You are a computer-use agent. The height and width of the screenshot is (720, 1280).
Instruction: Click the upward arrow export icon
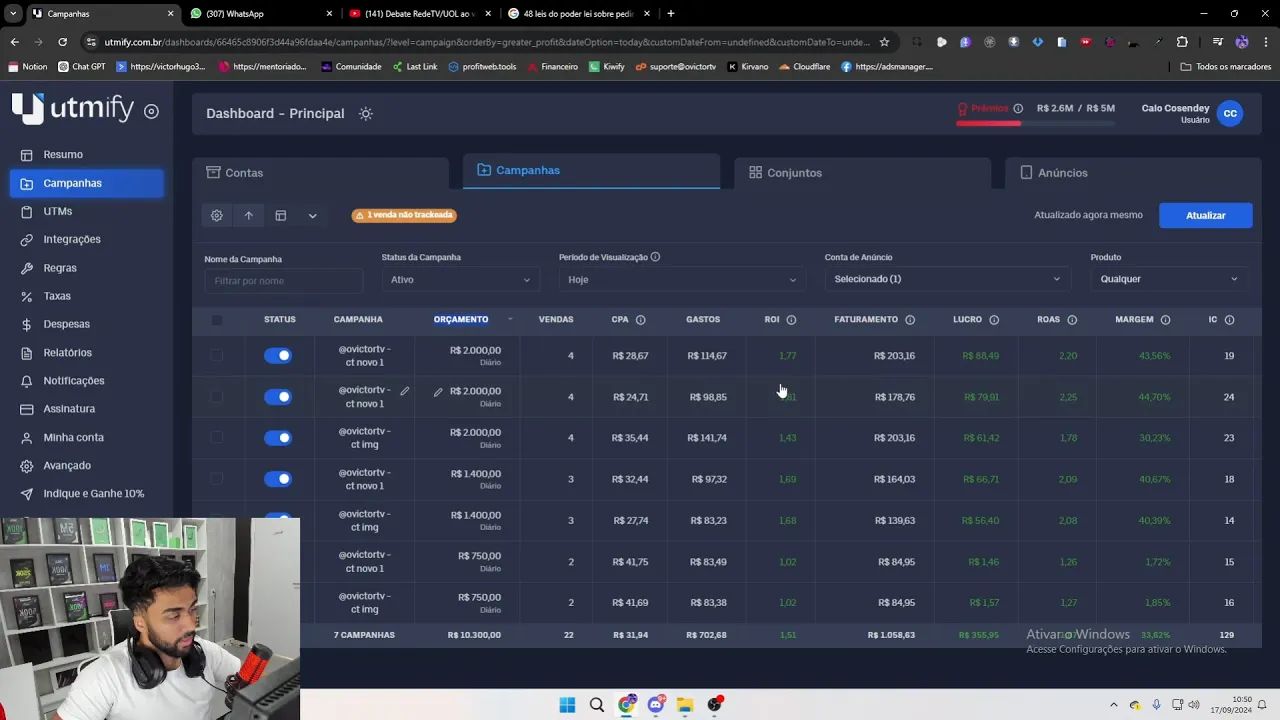[248, 215]
